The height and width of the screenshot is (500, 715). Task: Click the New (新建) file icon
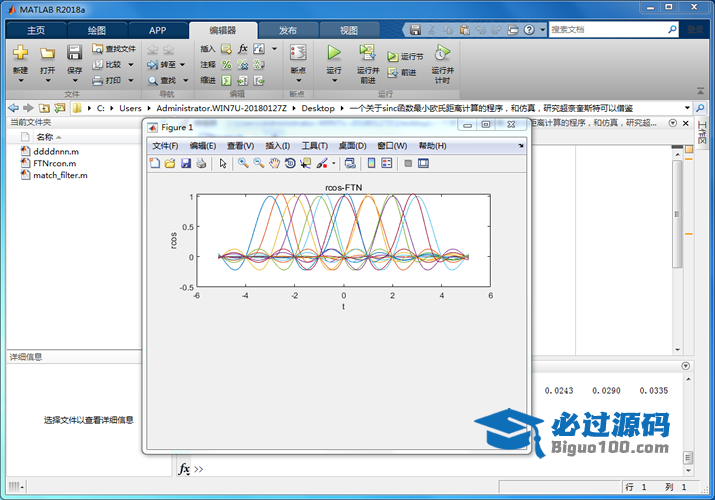pyautogui.click(x=20, y=53)
